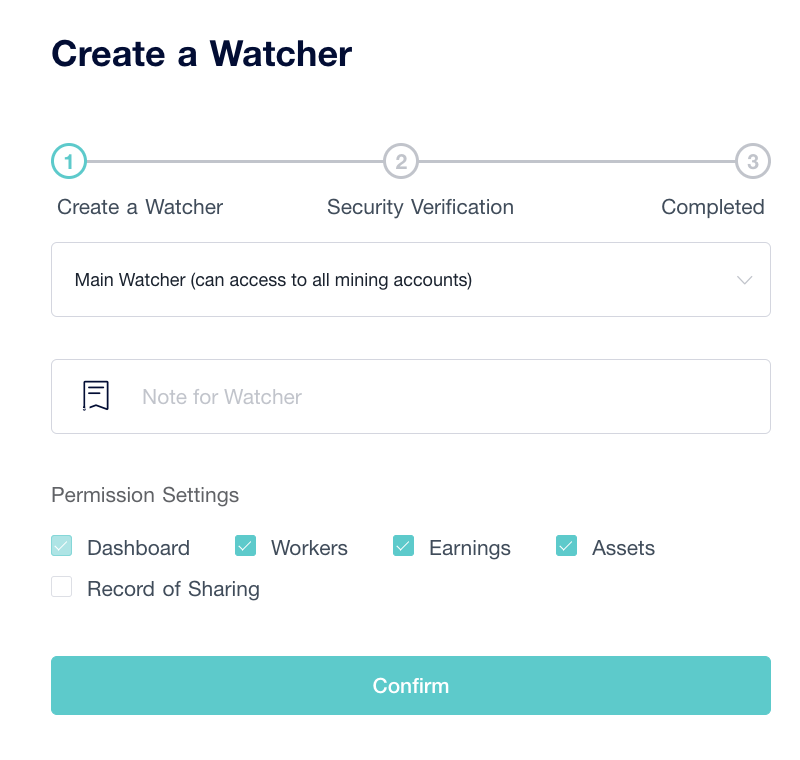Image resolution: width=800 pixels, height=760 pixels.
Task: Disable the Assets permission checkbox
Action: click(566, 546)
